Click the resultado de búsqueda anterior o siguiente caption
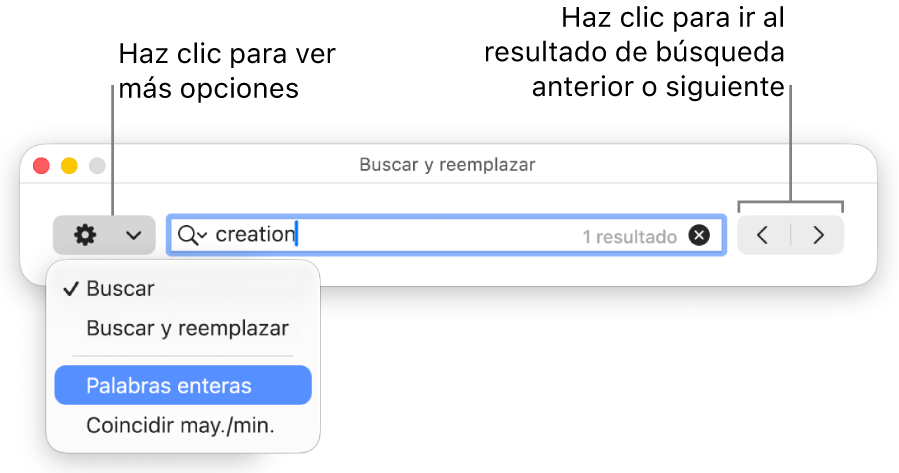Screen dimensions: 899x473 coord(635,53)
